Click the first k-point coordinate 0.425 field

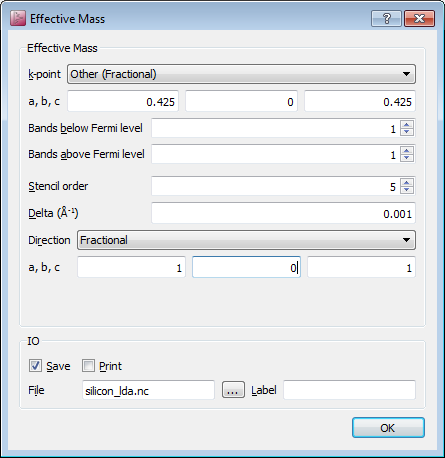123,101
